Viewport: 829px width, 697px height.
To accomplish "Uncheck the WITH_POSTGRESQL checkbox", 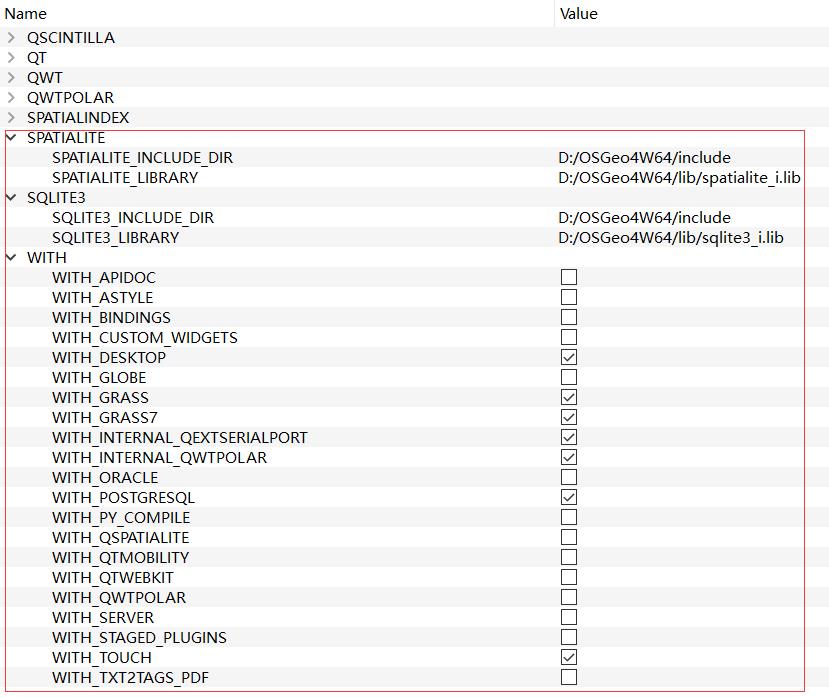I will [569, 497].
